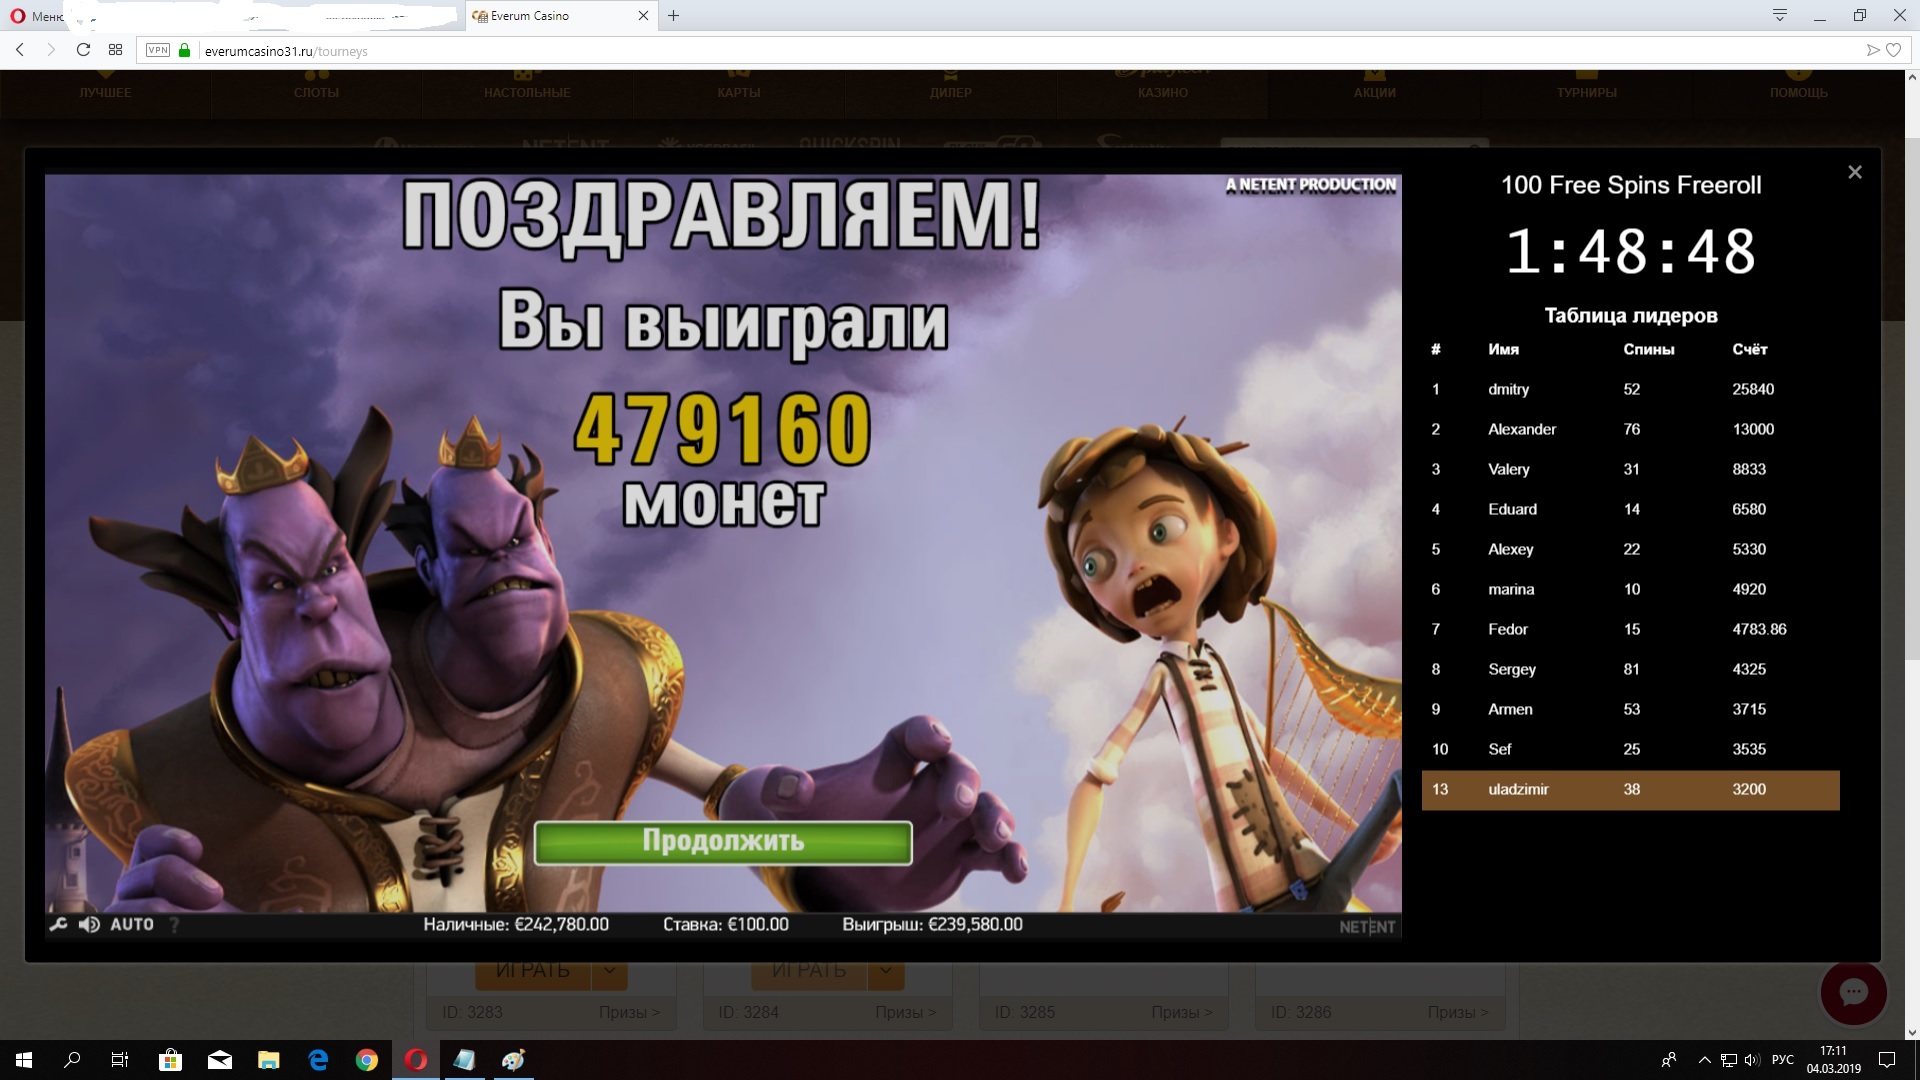
Task: Open the СЛОТЫ category
Action: click(x=317, y=92)
